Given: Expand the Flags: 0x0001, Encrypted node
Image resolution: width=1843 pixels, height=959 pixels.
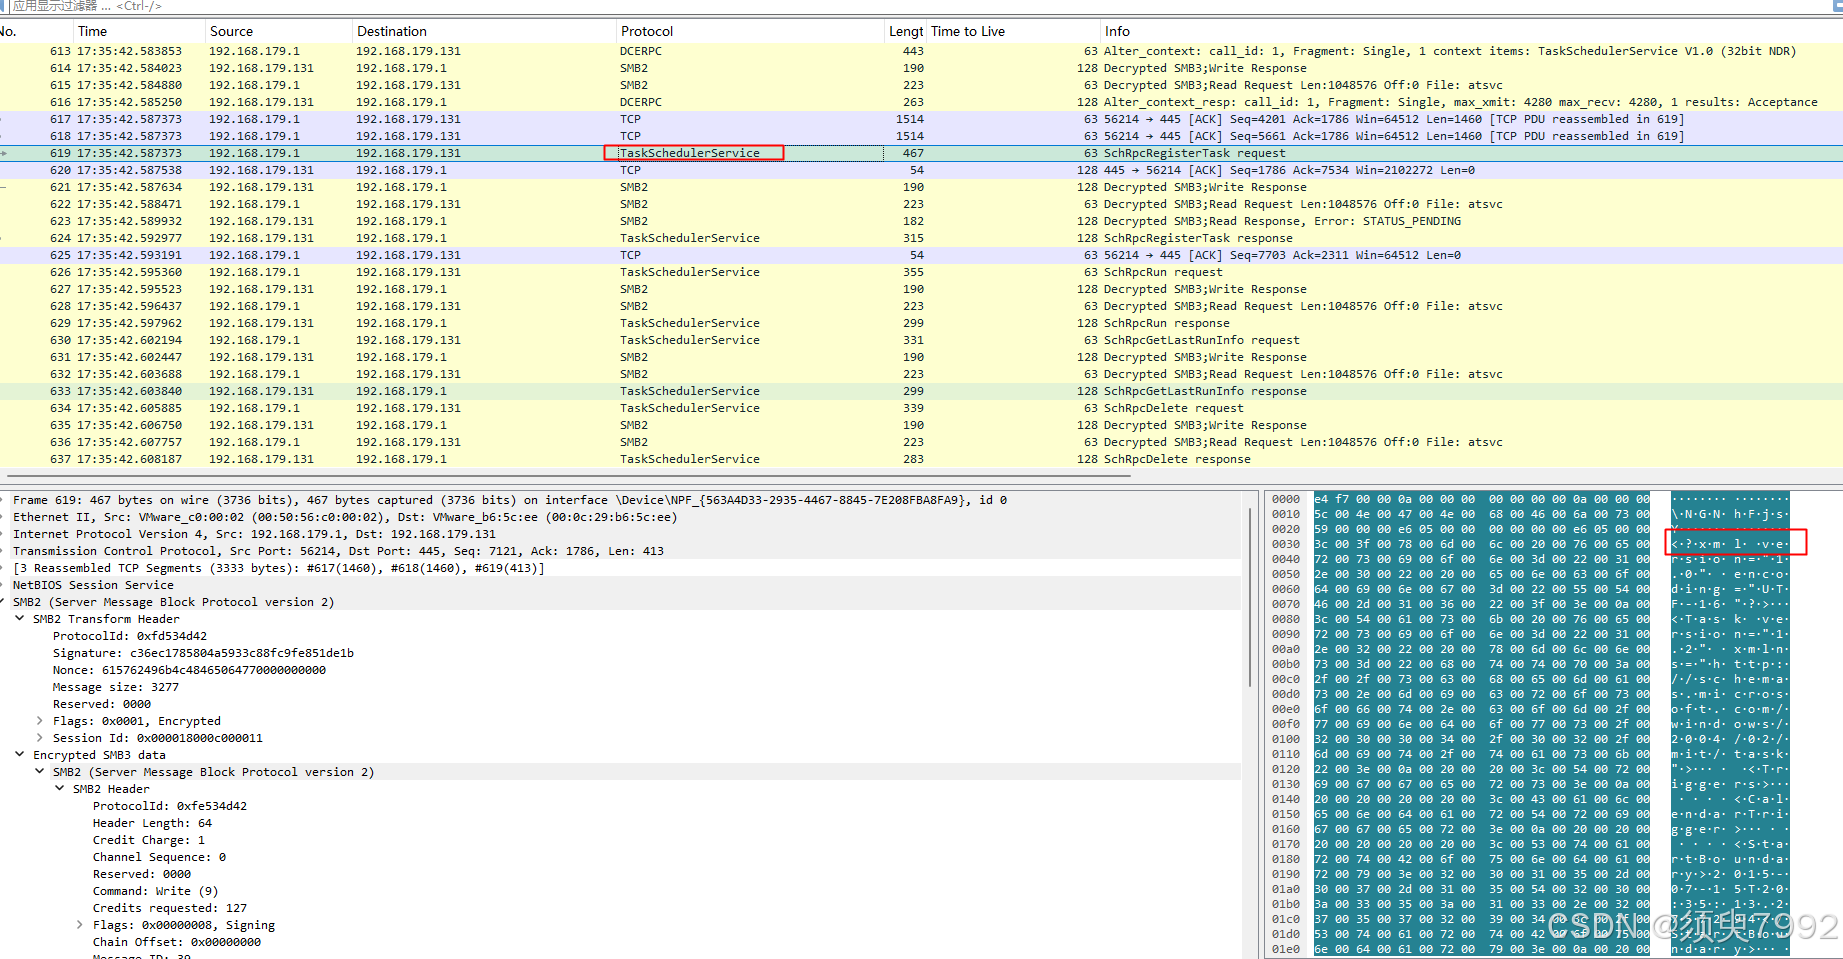Looking at the screenshot, I should click(x=40, y=721).
